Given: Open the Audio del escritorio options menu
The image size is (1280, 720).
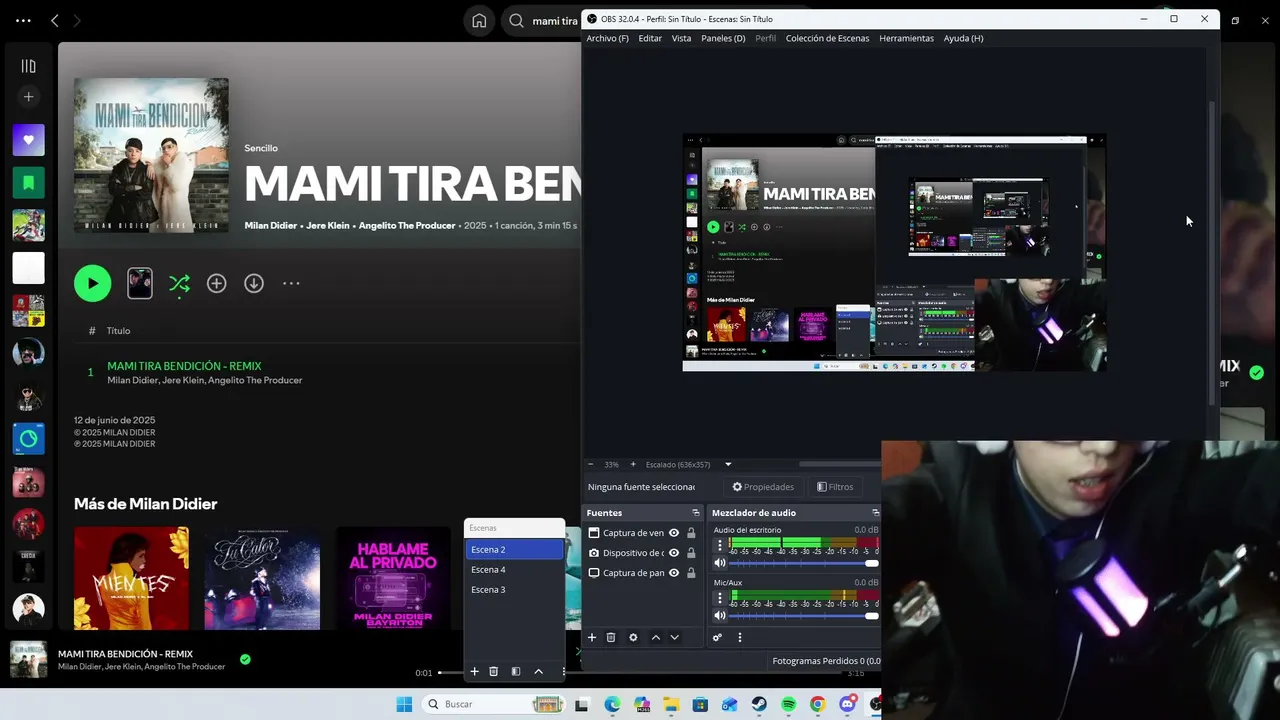Looking at the screenshot, I should click(719, 545).
